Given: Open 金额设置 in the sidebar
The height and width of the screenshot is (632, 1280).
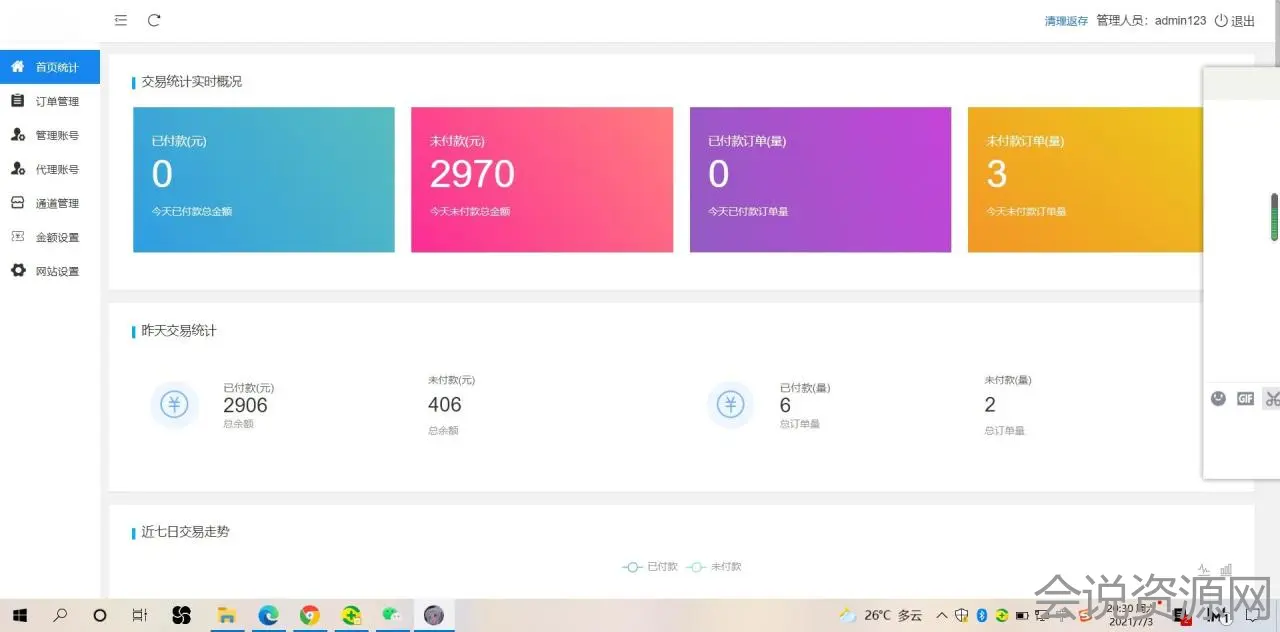Looking at the screenshot, I should point(56,237).
